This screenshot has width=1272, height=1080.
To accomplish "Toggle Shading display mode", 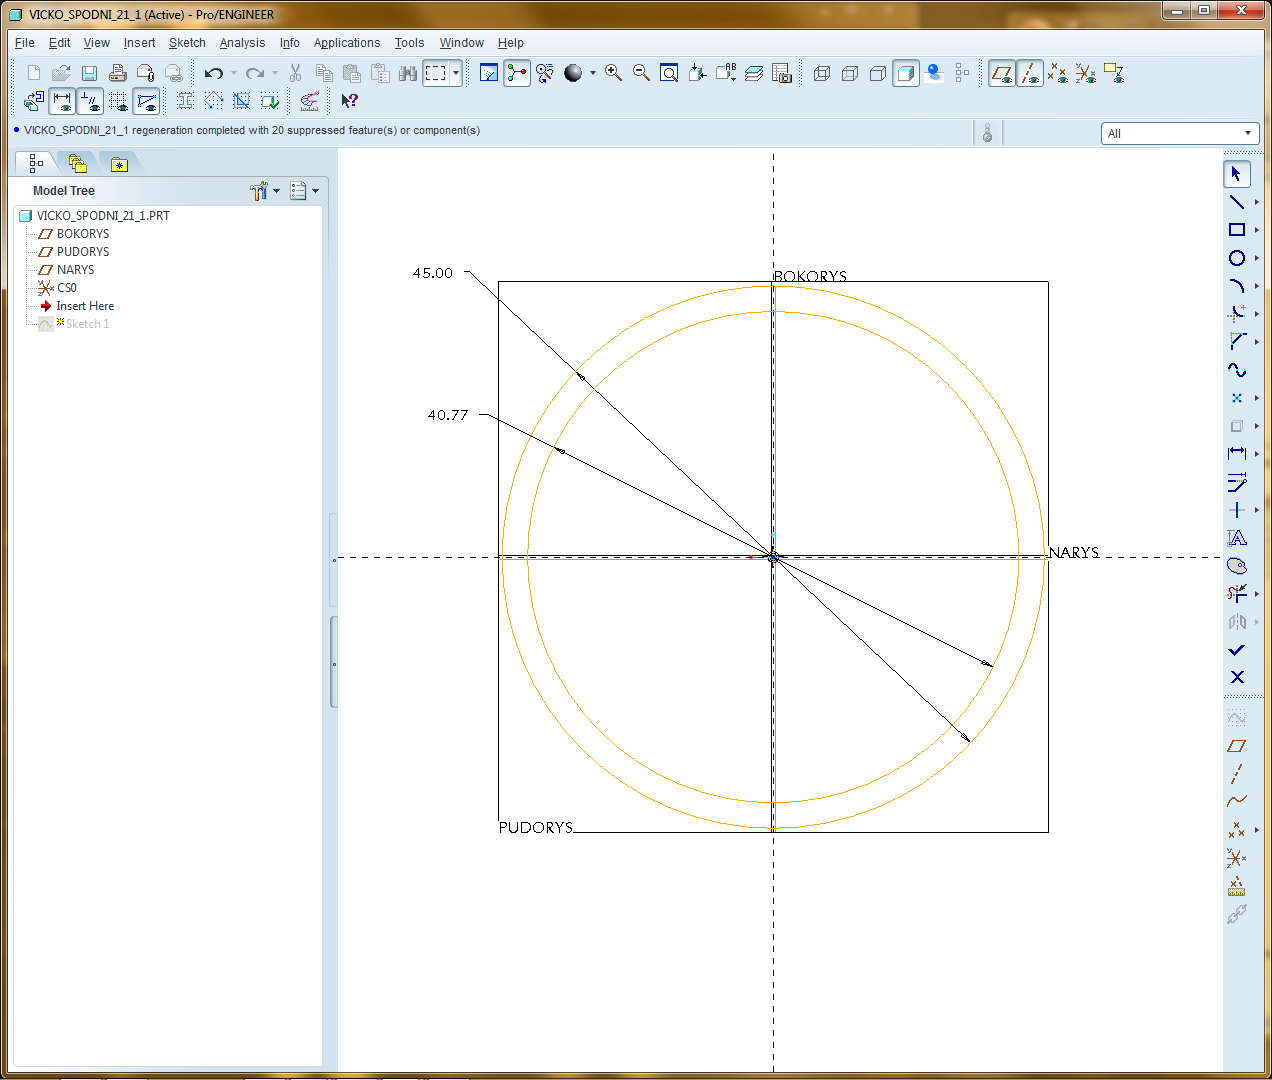I will coord(906,73).
